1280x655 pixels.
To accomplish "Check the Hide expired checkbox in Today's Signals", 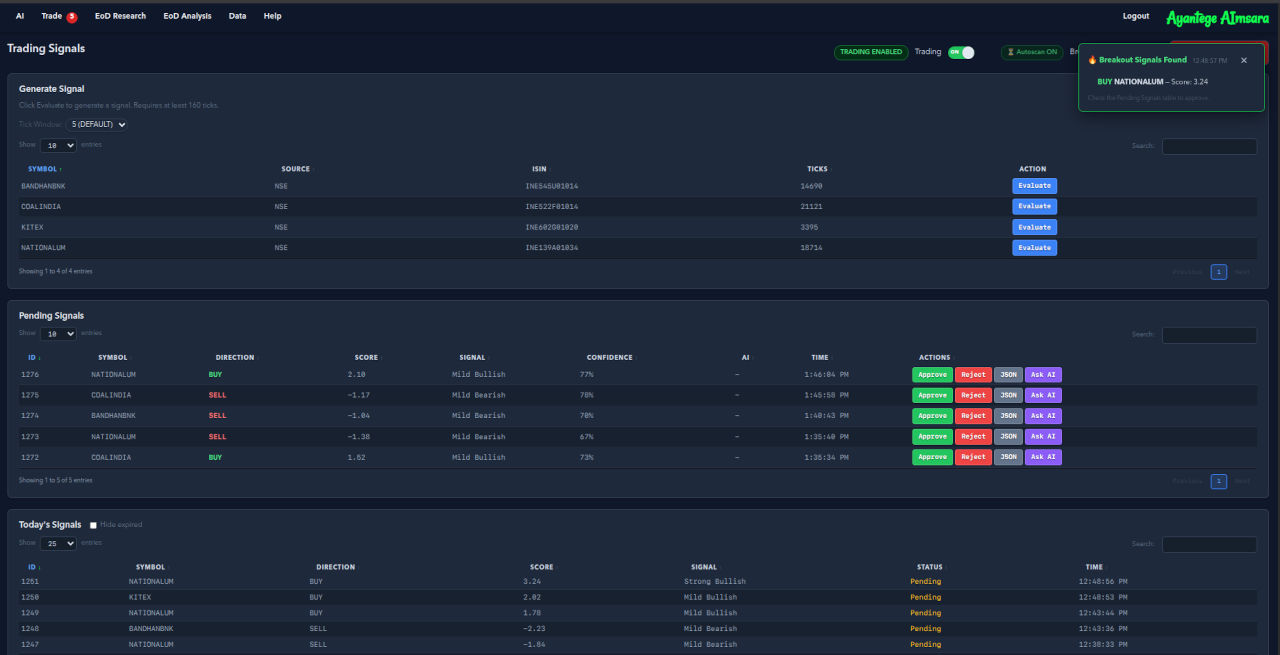I will click(92, 524).
